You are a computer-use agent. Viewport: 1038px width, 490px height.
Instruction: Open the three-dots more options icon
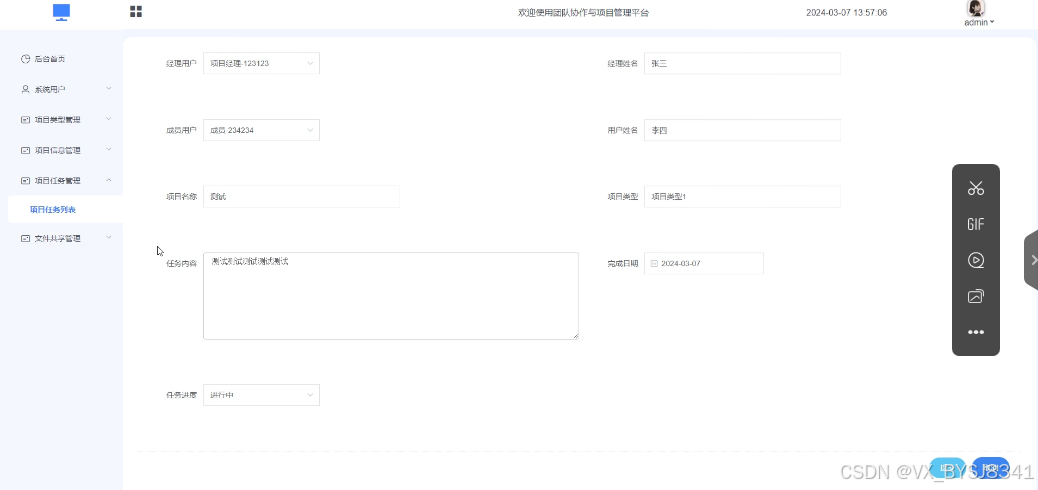click(976, 332)
